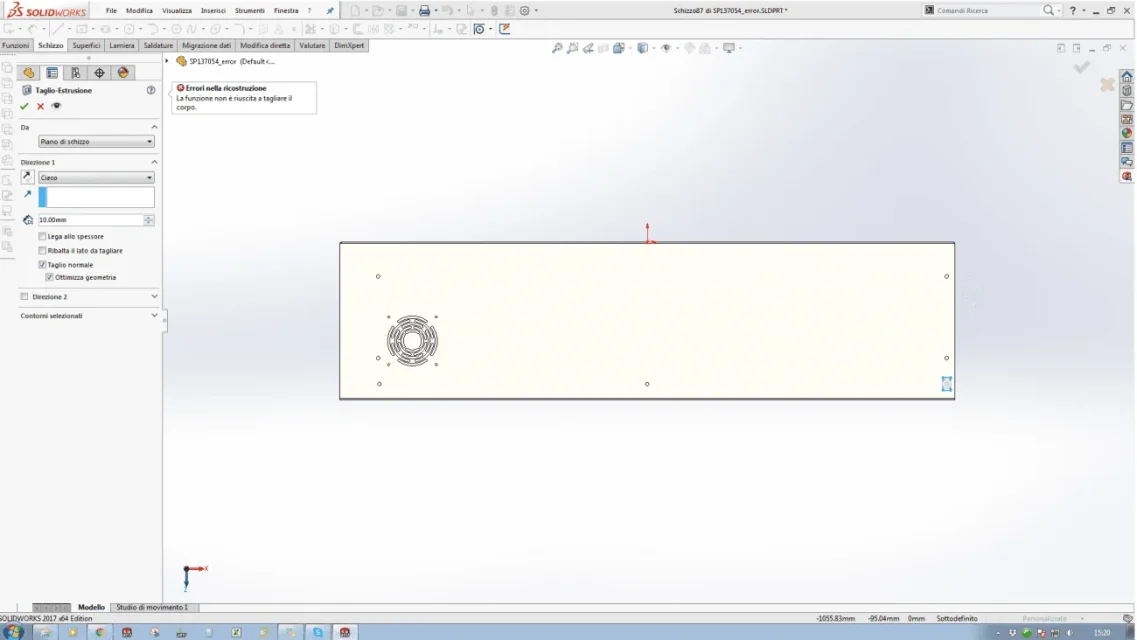Pin the menu bar with pushpin icon
Screen dimensions: 1137x640
330,11
